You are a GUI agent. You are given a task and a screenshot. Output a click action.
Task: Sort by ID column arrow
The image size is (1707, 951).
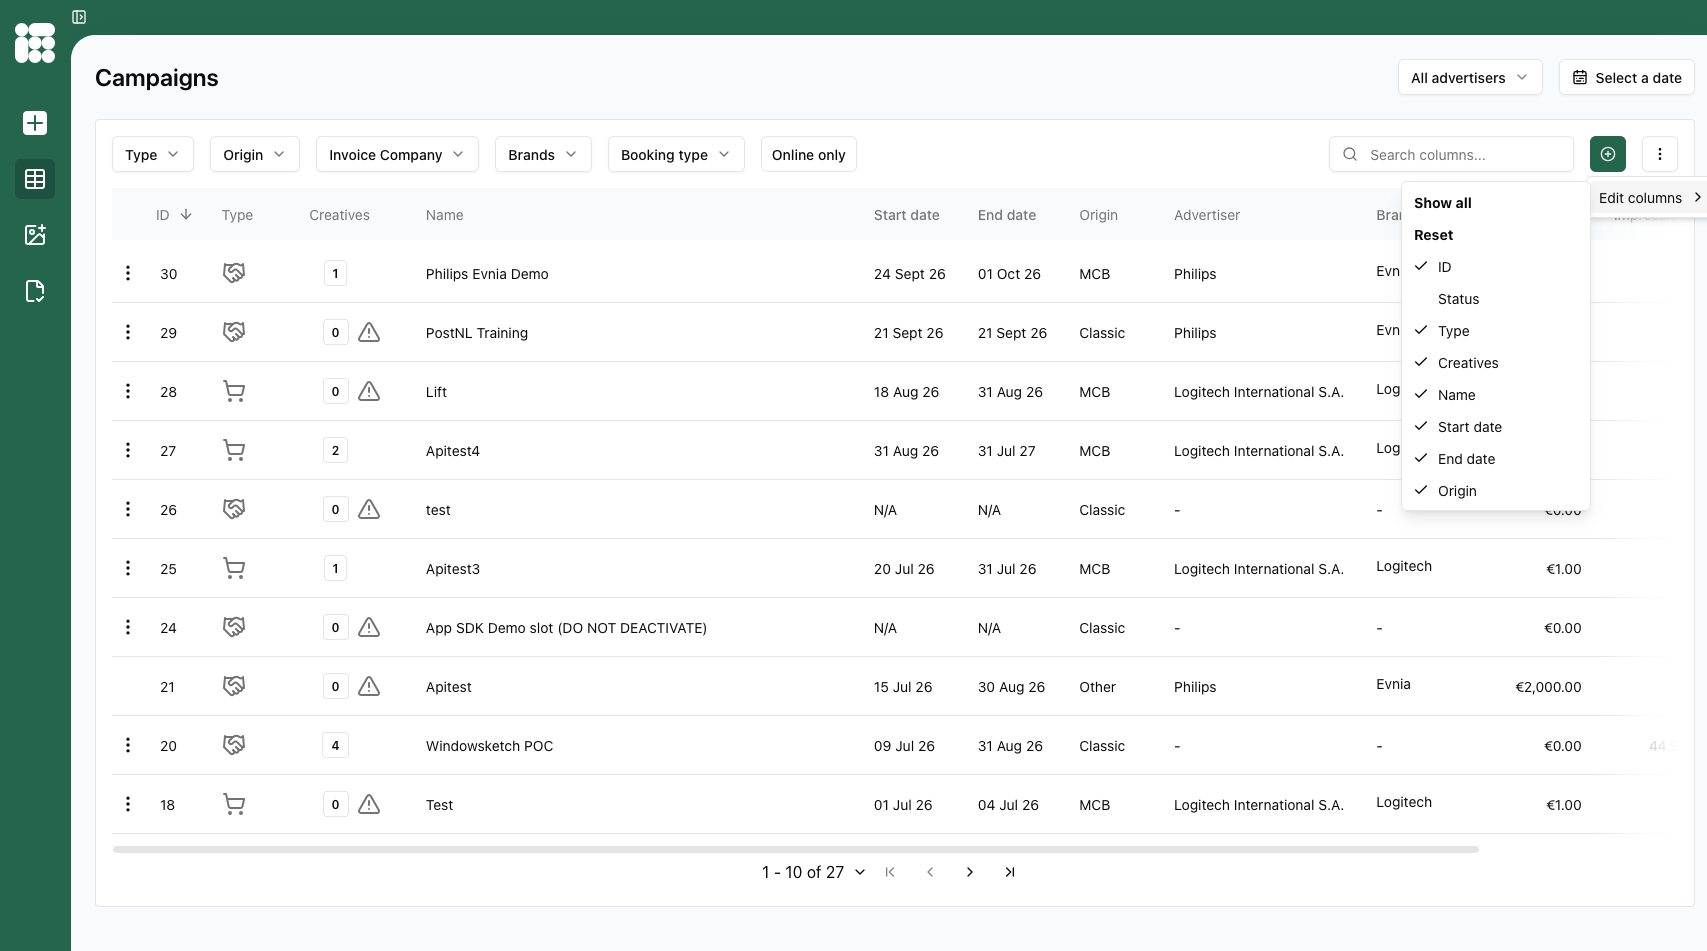[186, 215]
